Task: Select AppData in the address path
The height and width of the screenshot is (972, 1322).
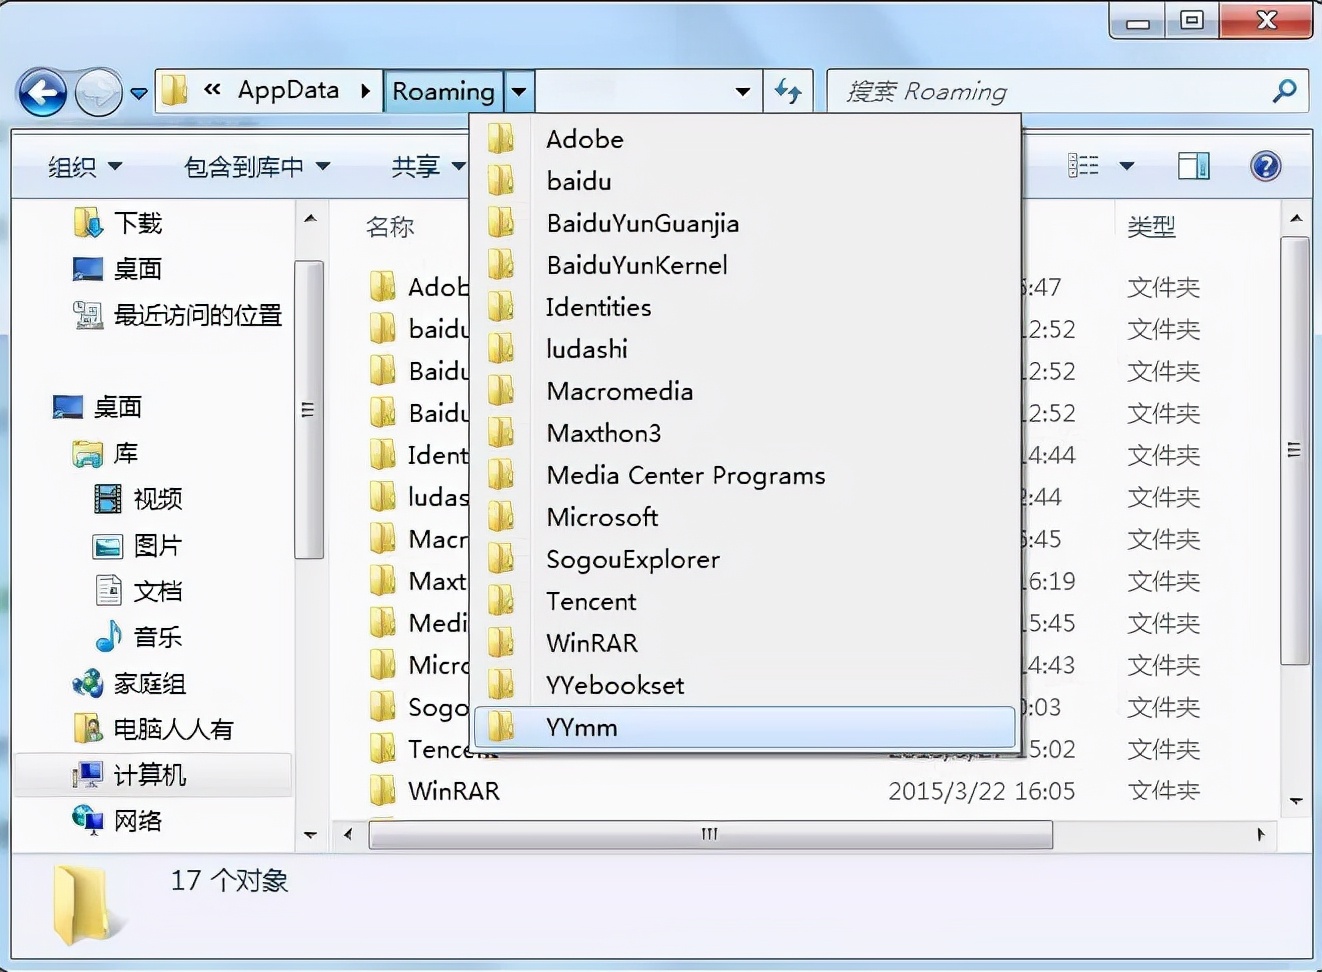Action: 288,90
